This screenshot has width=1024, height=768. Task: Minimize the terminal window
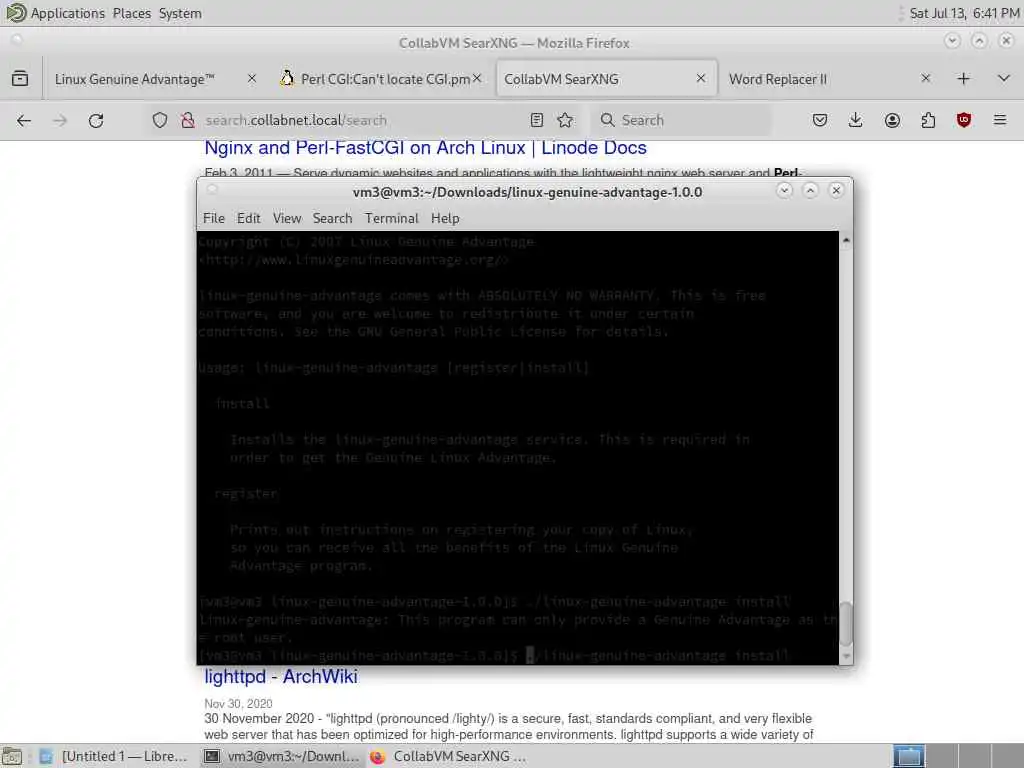(784, 190)
